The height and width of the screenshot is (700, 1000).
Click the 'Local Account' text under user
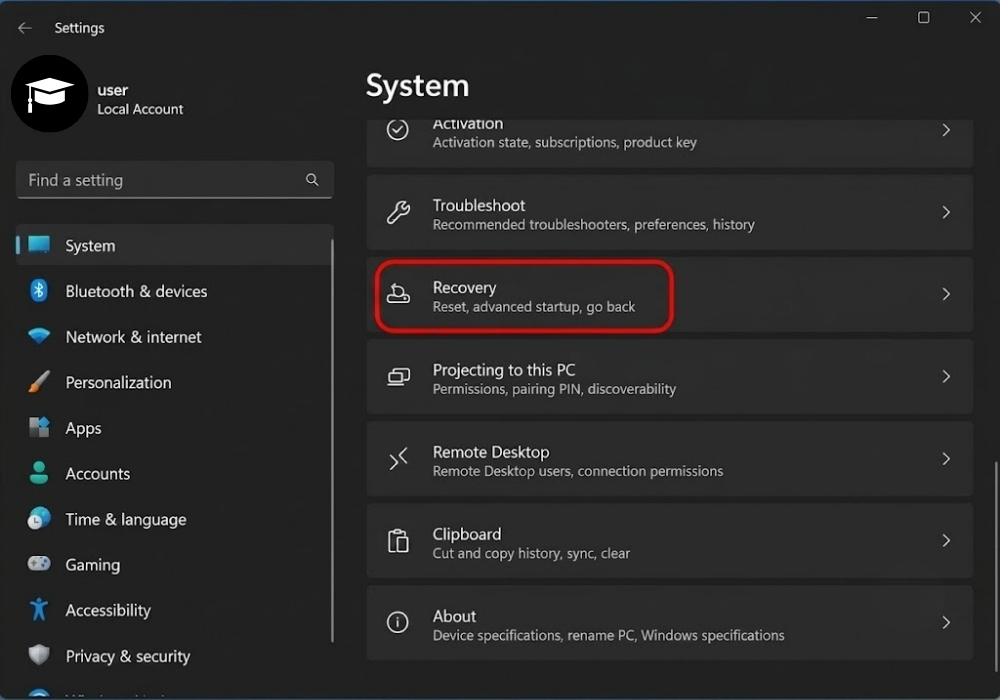[x=140, y=109]
